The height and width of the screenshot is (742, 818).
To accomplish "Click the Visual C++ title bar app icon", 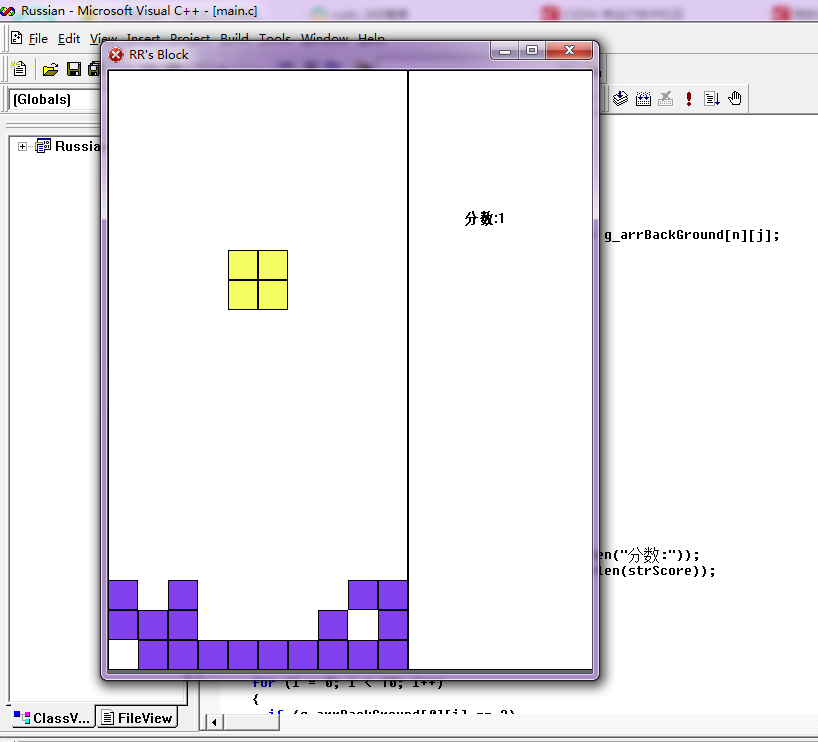I will pos(7,10).
